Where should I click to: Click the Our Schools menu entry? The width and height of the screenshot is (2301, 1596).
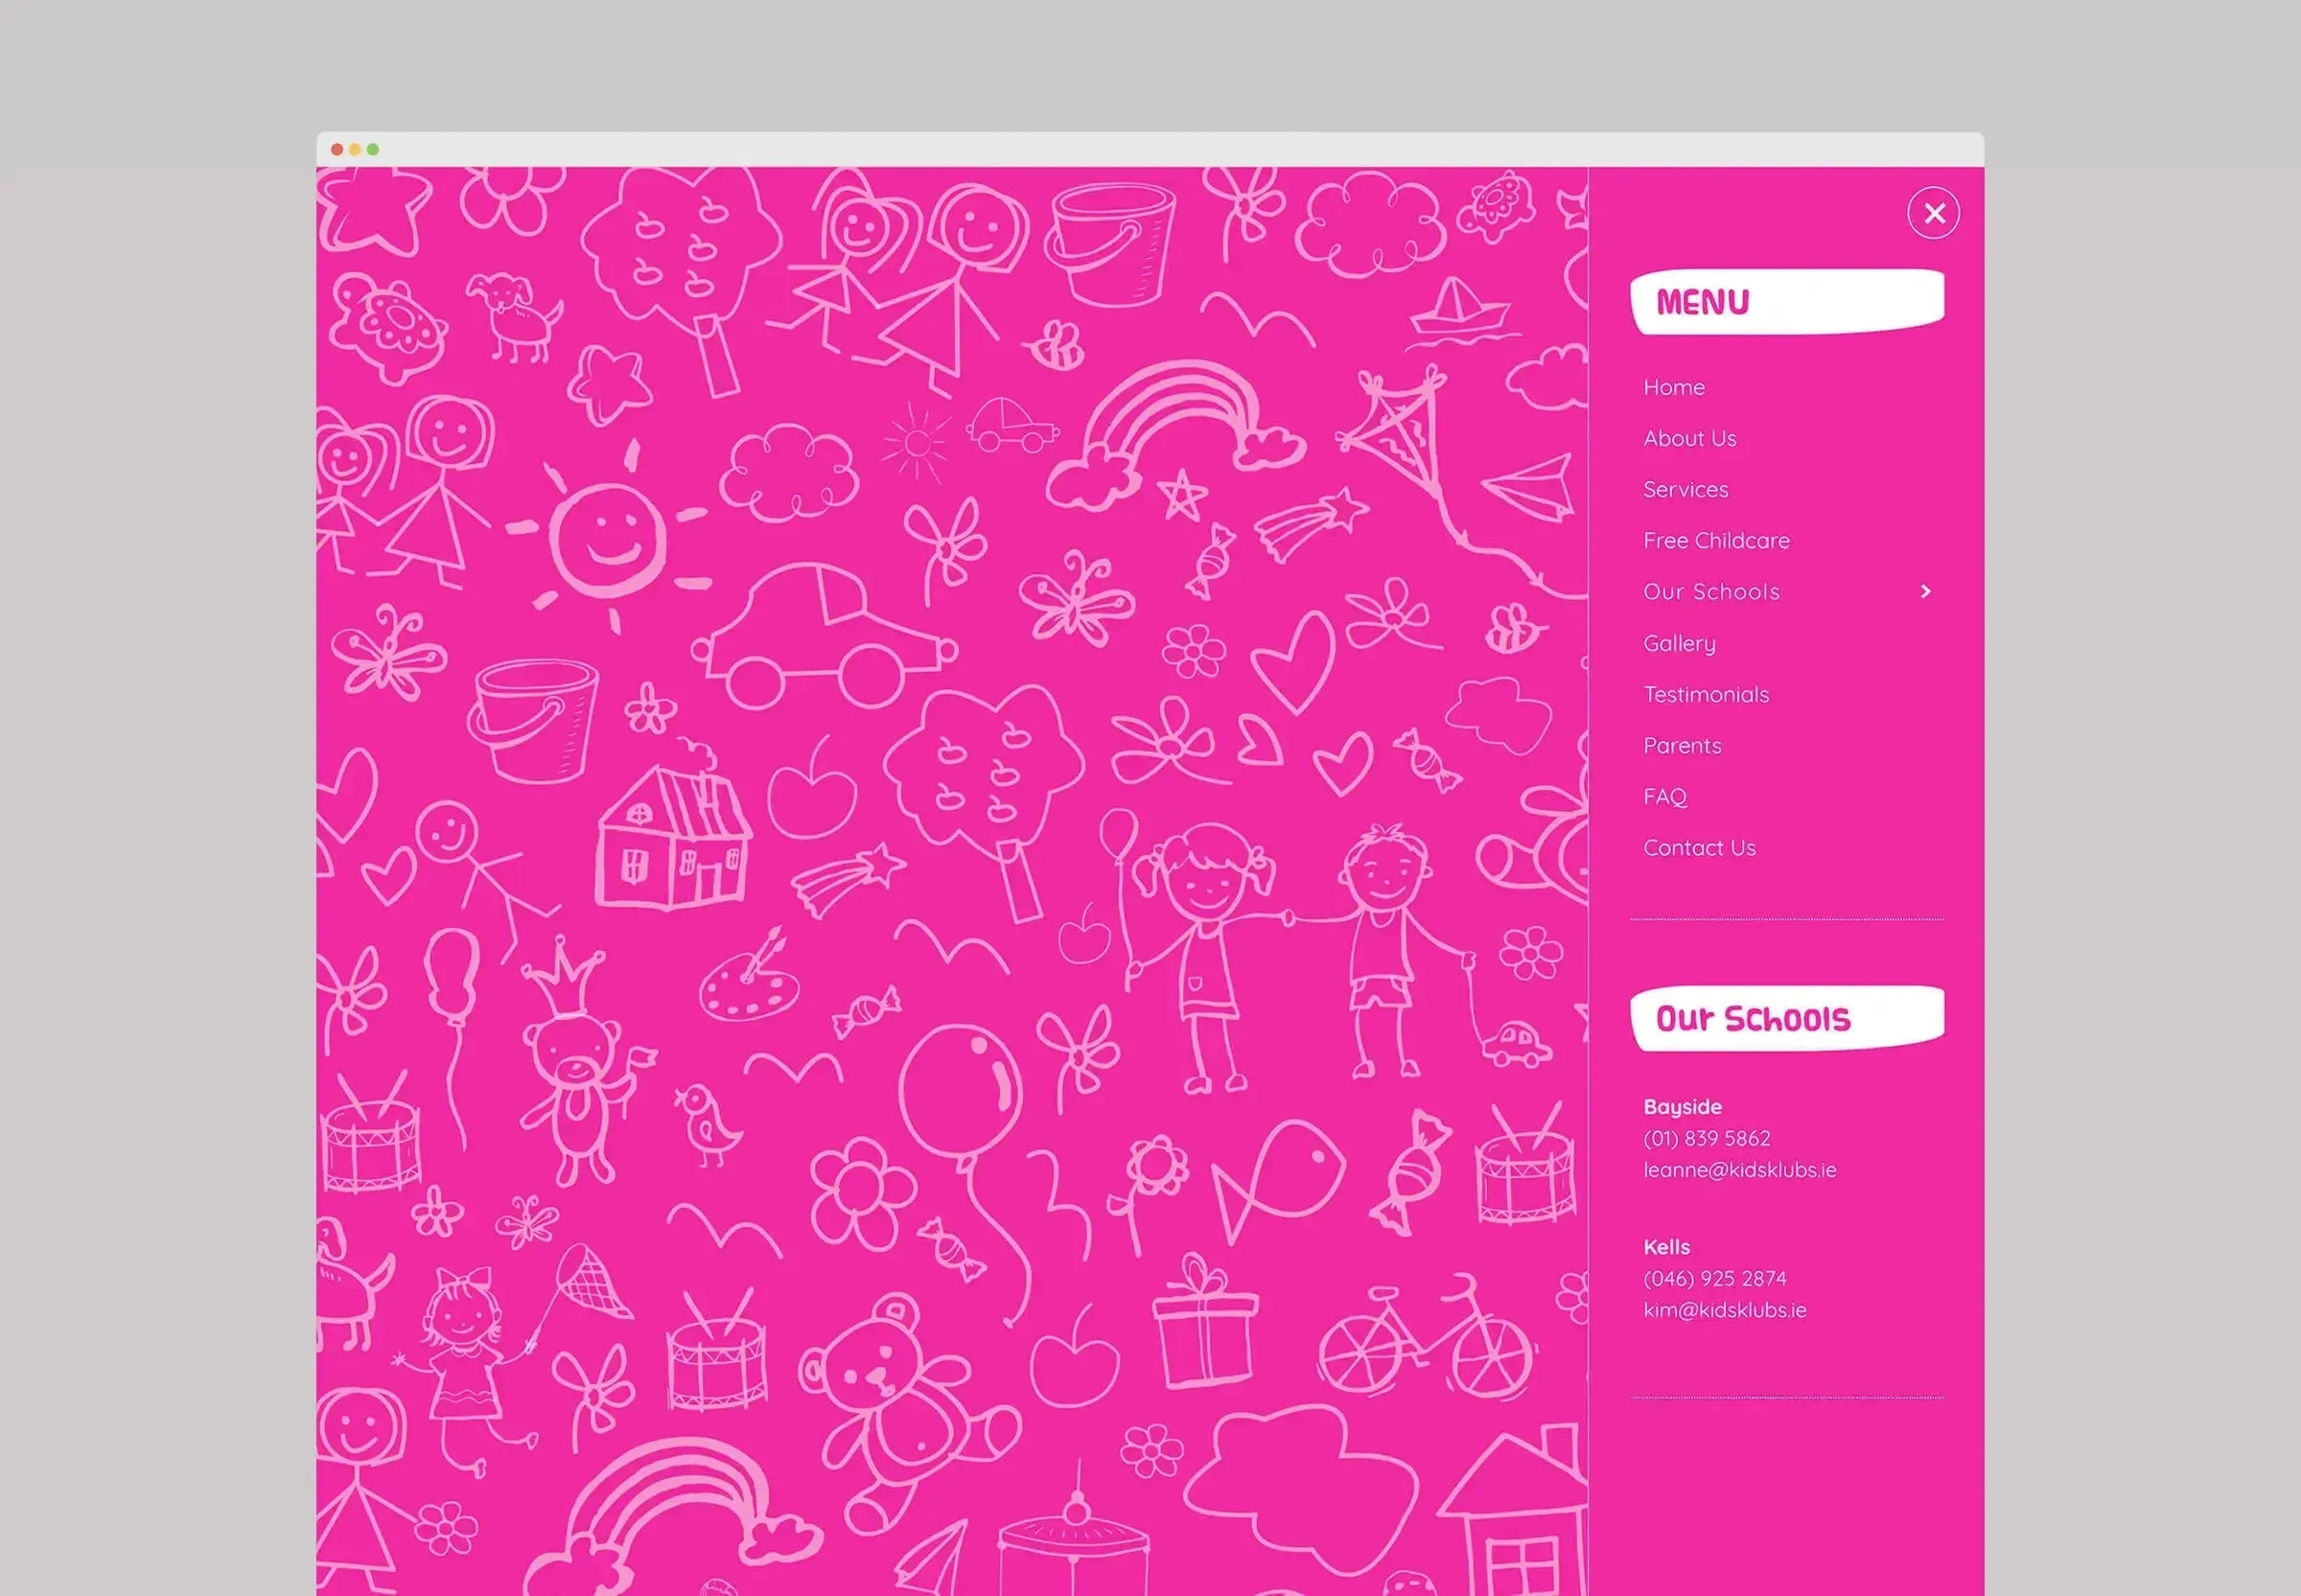pyautogui.click(x=1711, y=591)
